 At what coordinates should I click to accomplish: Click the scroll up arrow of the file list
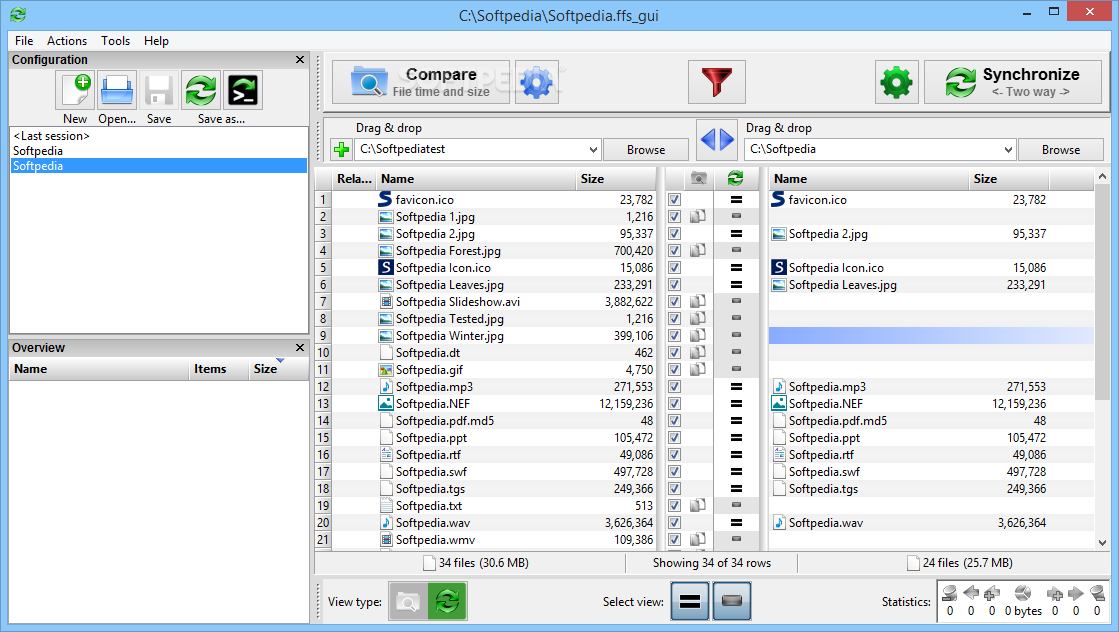[1102, 176]
